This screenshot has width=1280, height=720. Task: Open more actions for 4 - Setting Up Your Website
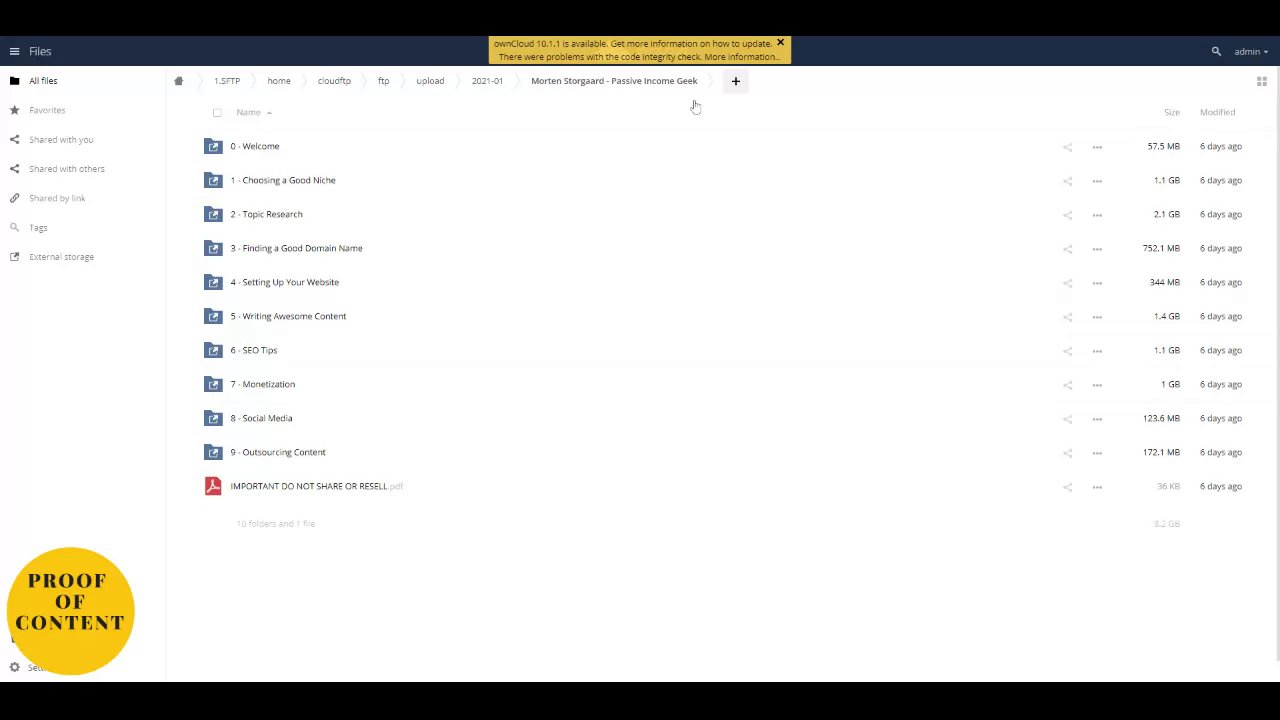(x=1097, y=283)
